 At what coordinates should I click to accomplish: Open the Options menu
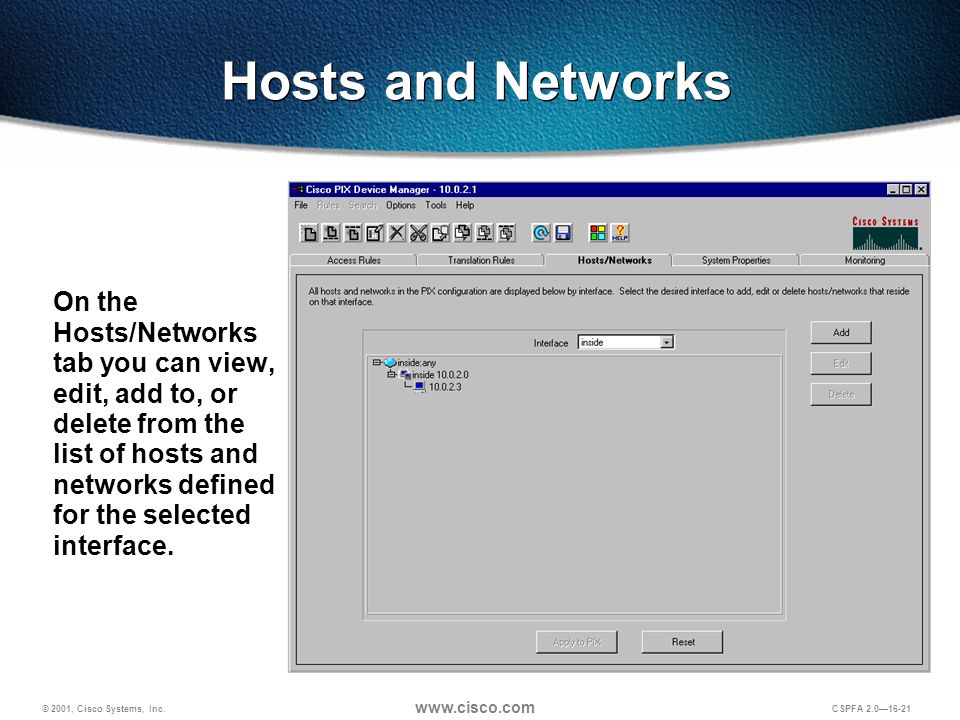click(400, 205)
